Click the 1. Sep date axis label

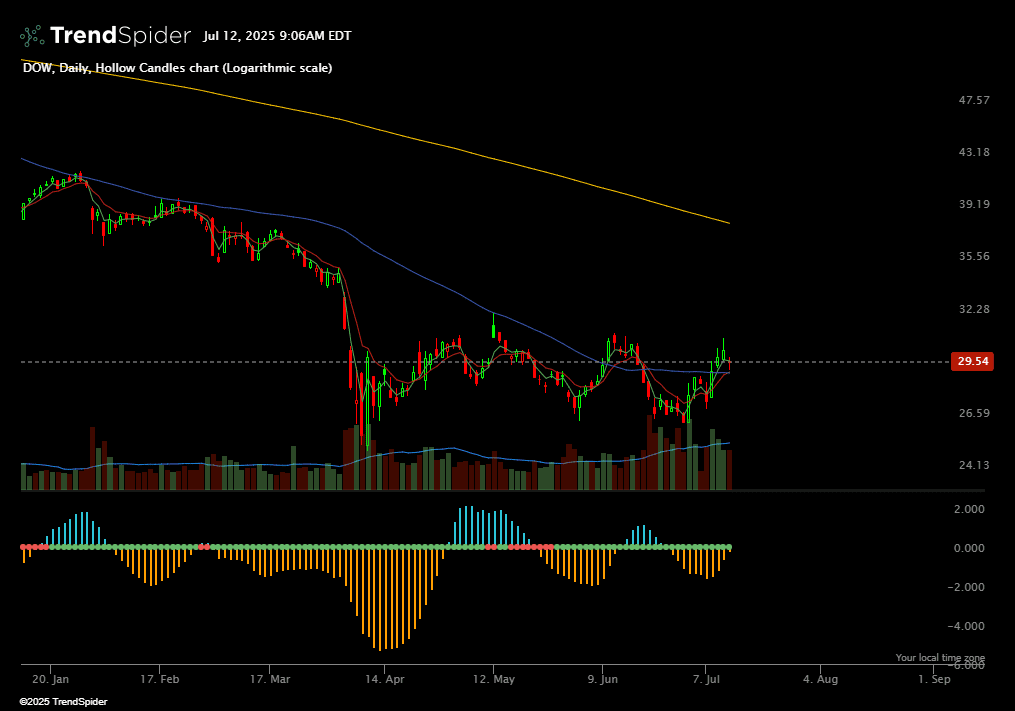click(934, 678)
